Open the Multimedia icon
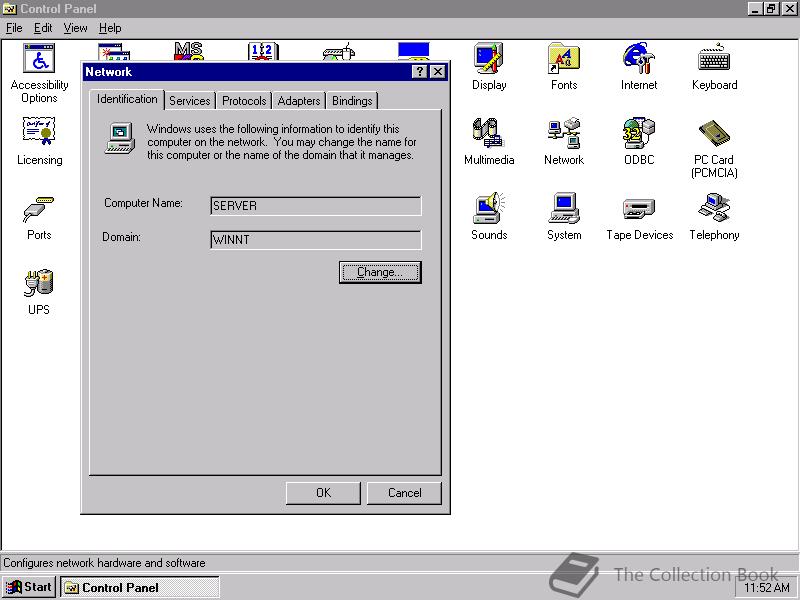 pos(489,133)
